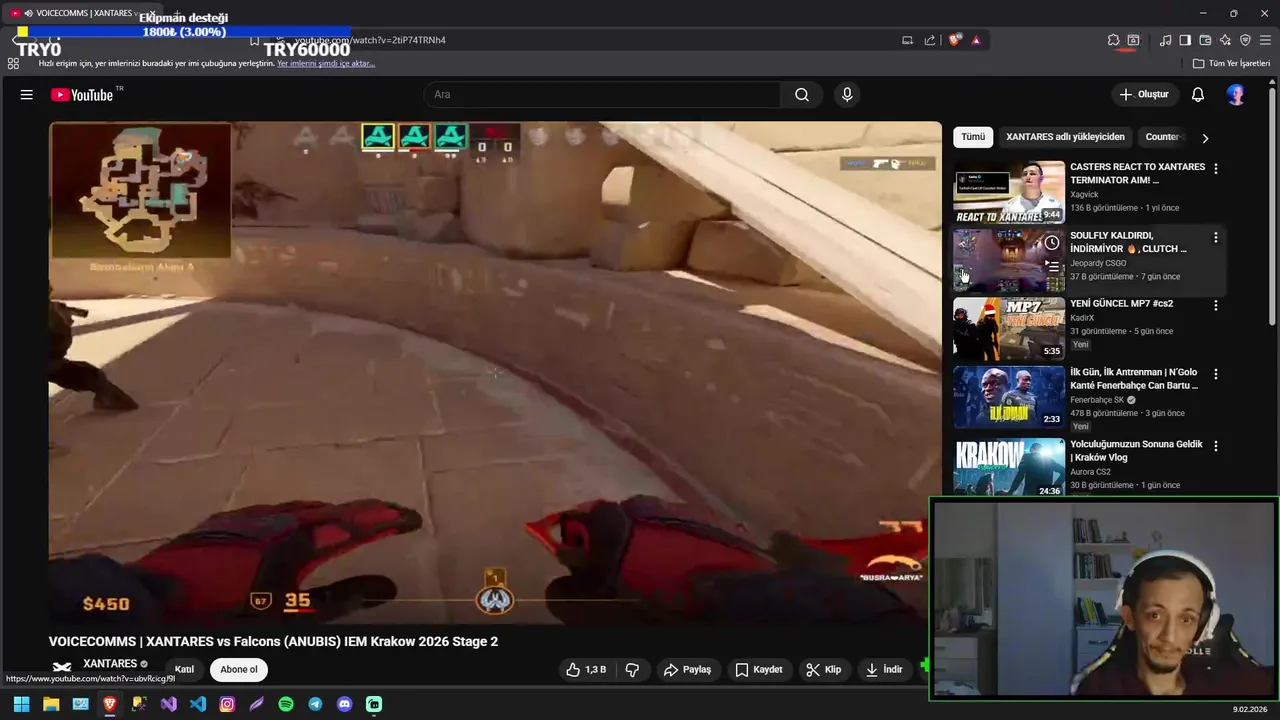Subscribe using Abone ol button

coord(239,670)
